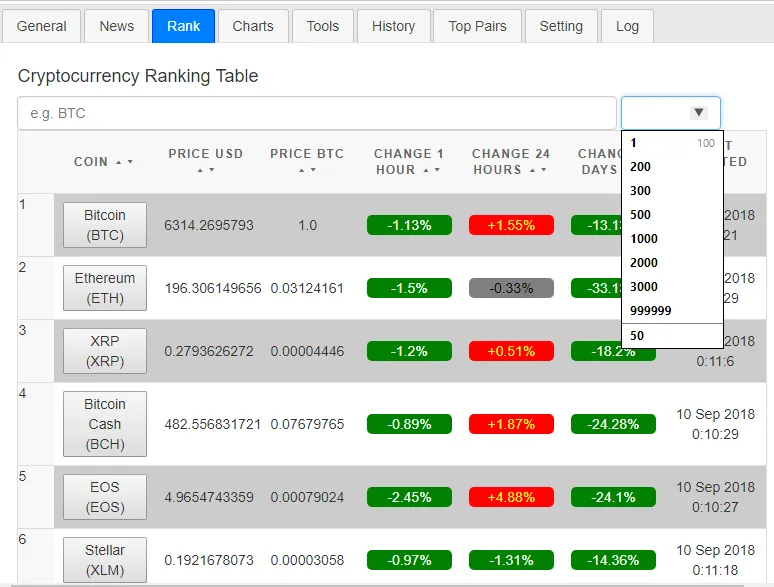Screen dimensions: 774x587
Task: Click EOS -24.1% weekly badge
Action: [x=614, y=497]
